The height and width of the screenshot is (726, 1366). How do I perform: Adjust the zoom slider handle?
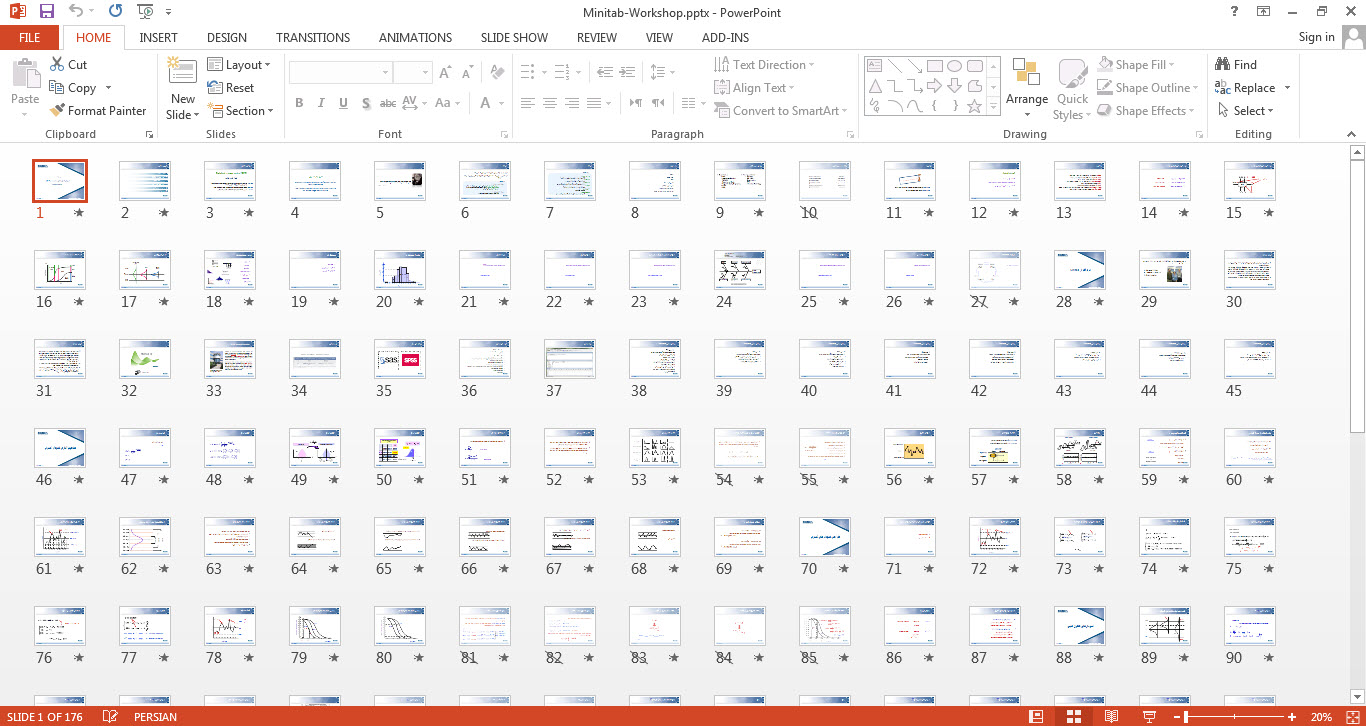[x=1187, y=717]
